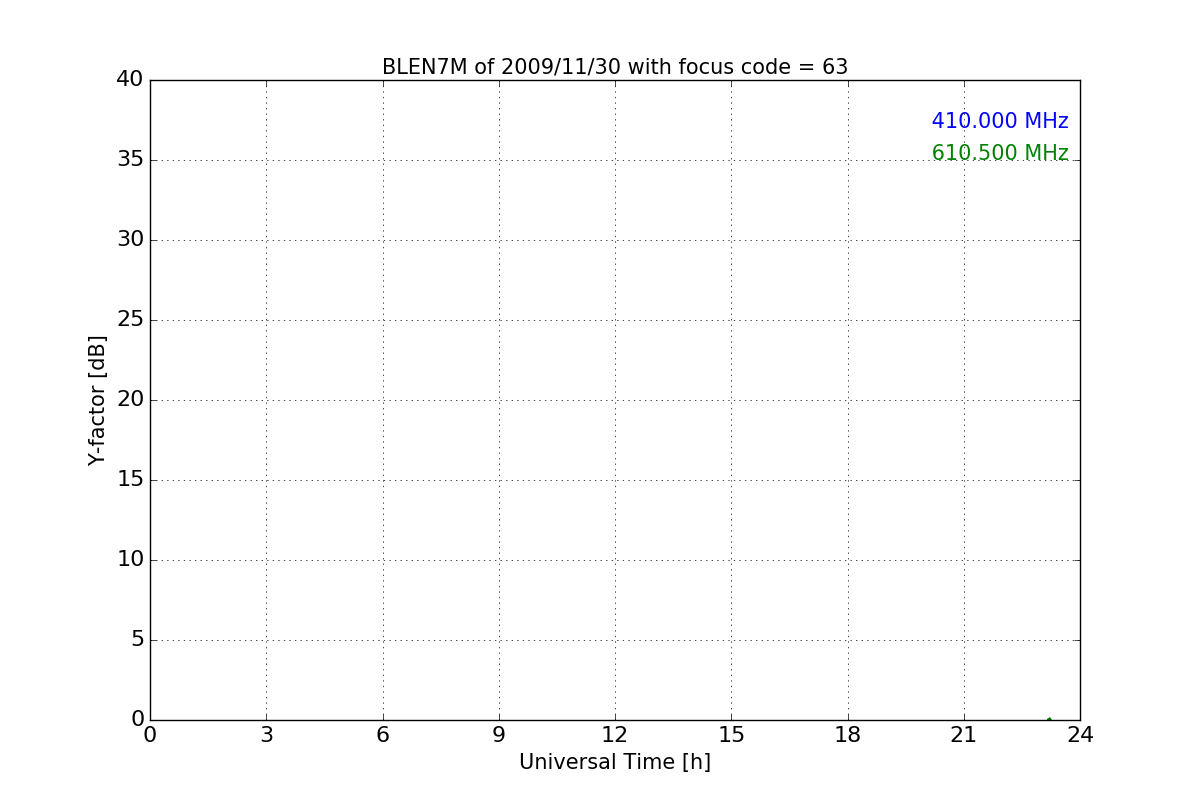Select the blue 410.000 MHz legend label

coord(1000,121)
